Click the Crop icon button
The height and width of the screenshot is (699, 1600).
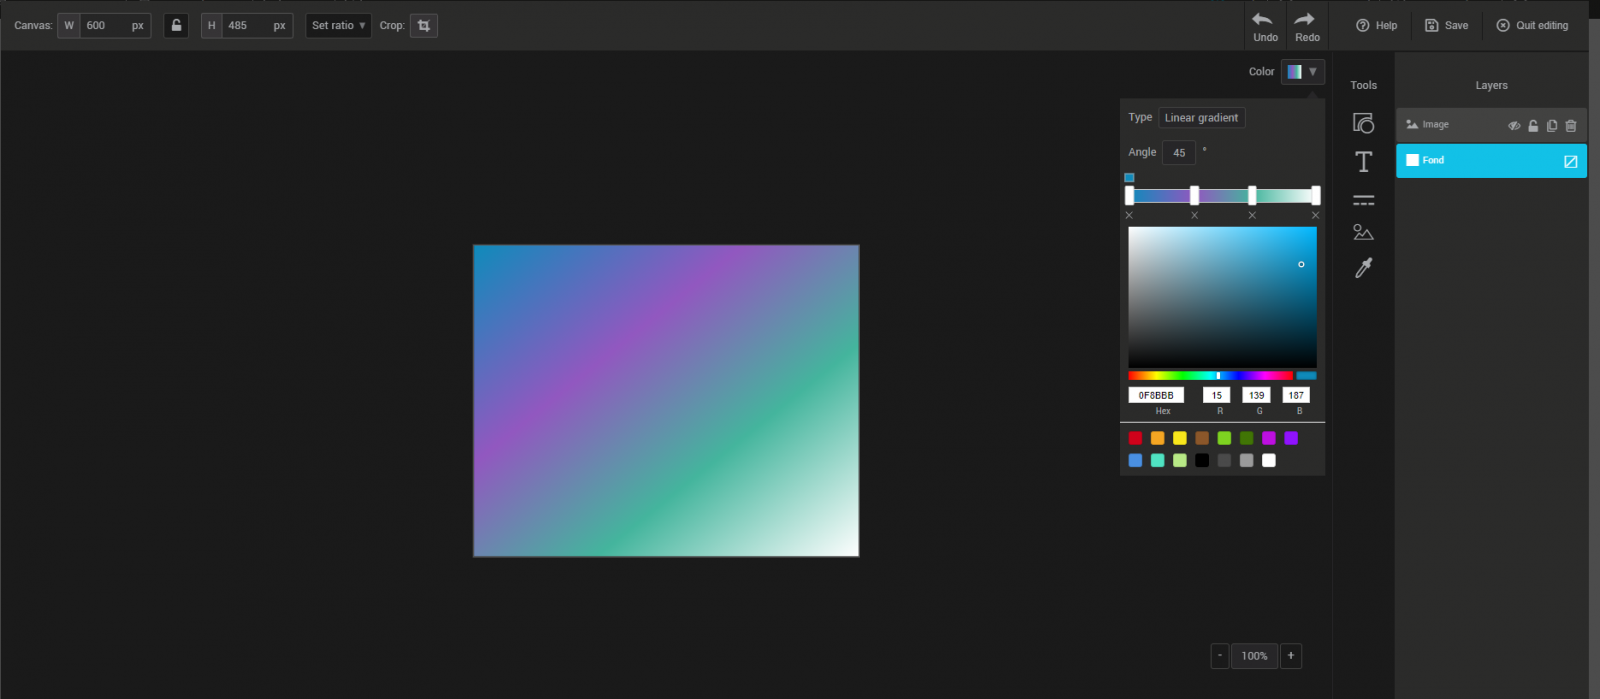[424, 26]
